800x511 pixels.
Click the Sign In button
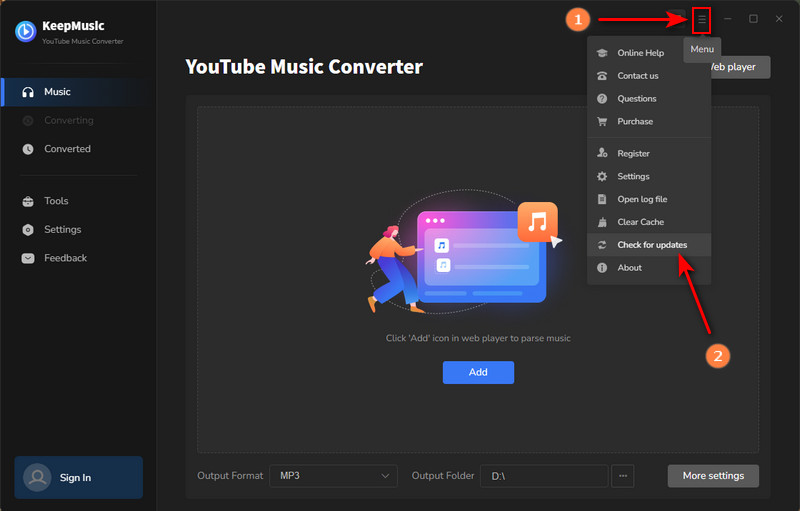point(79,477)
